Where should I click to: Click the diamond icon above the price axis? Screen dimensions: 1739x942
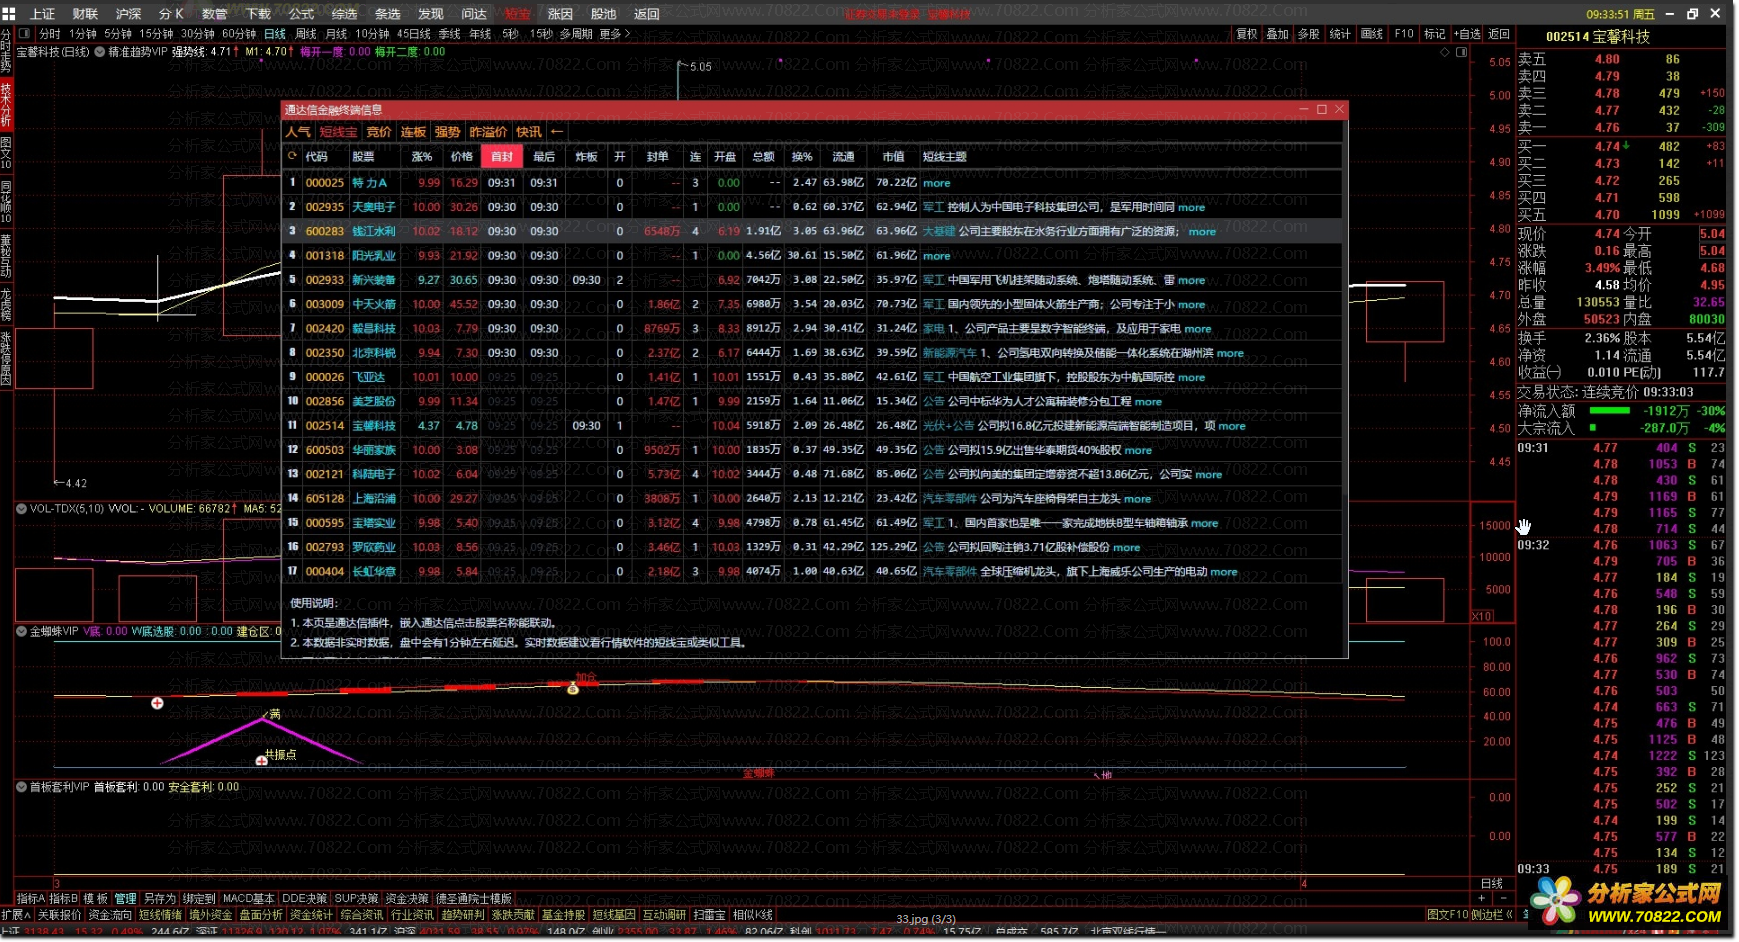[1445, 52]
